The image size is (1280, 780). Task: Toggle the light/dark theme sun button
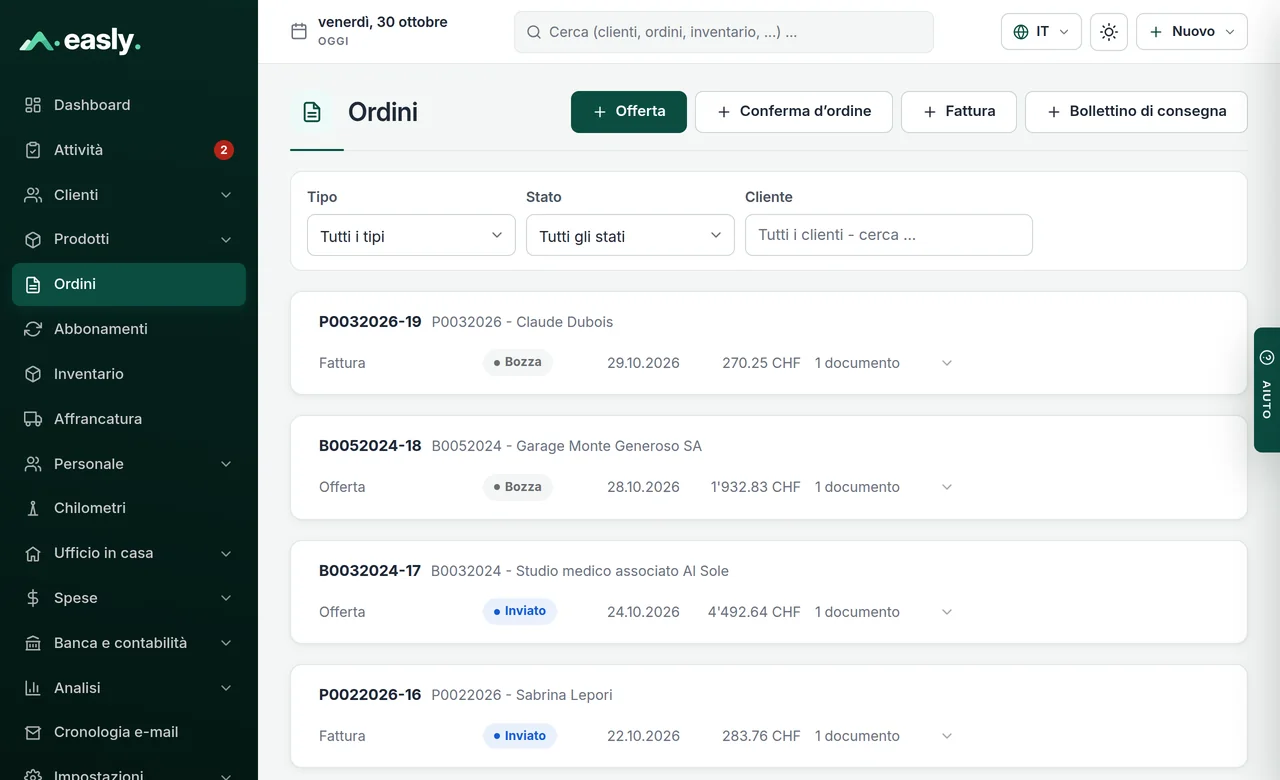click(x=1109, y=32)
